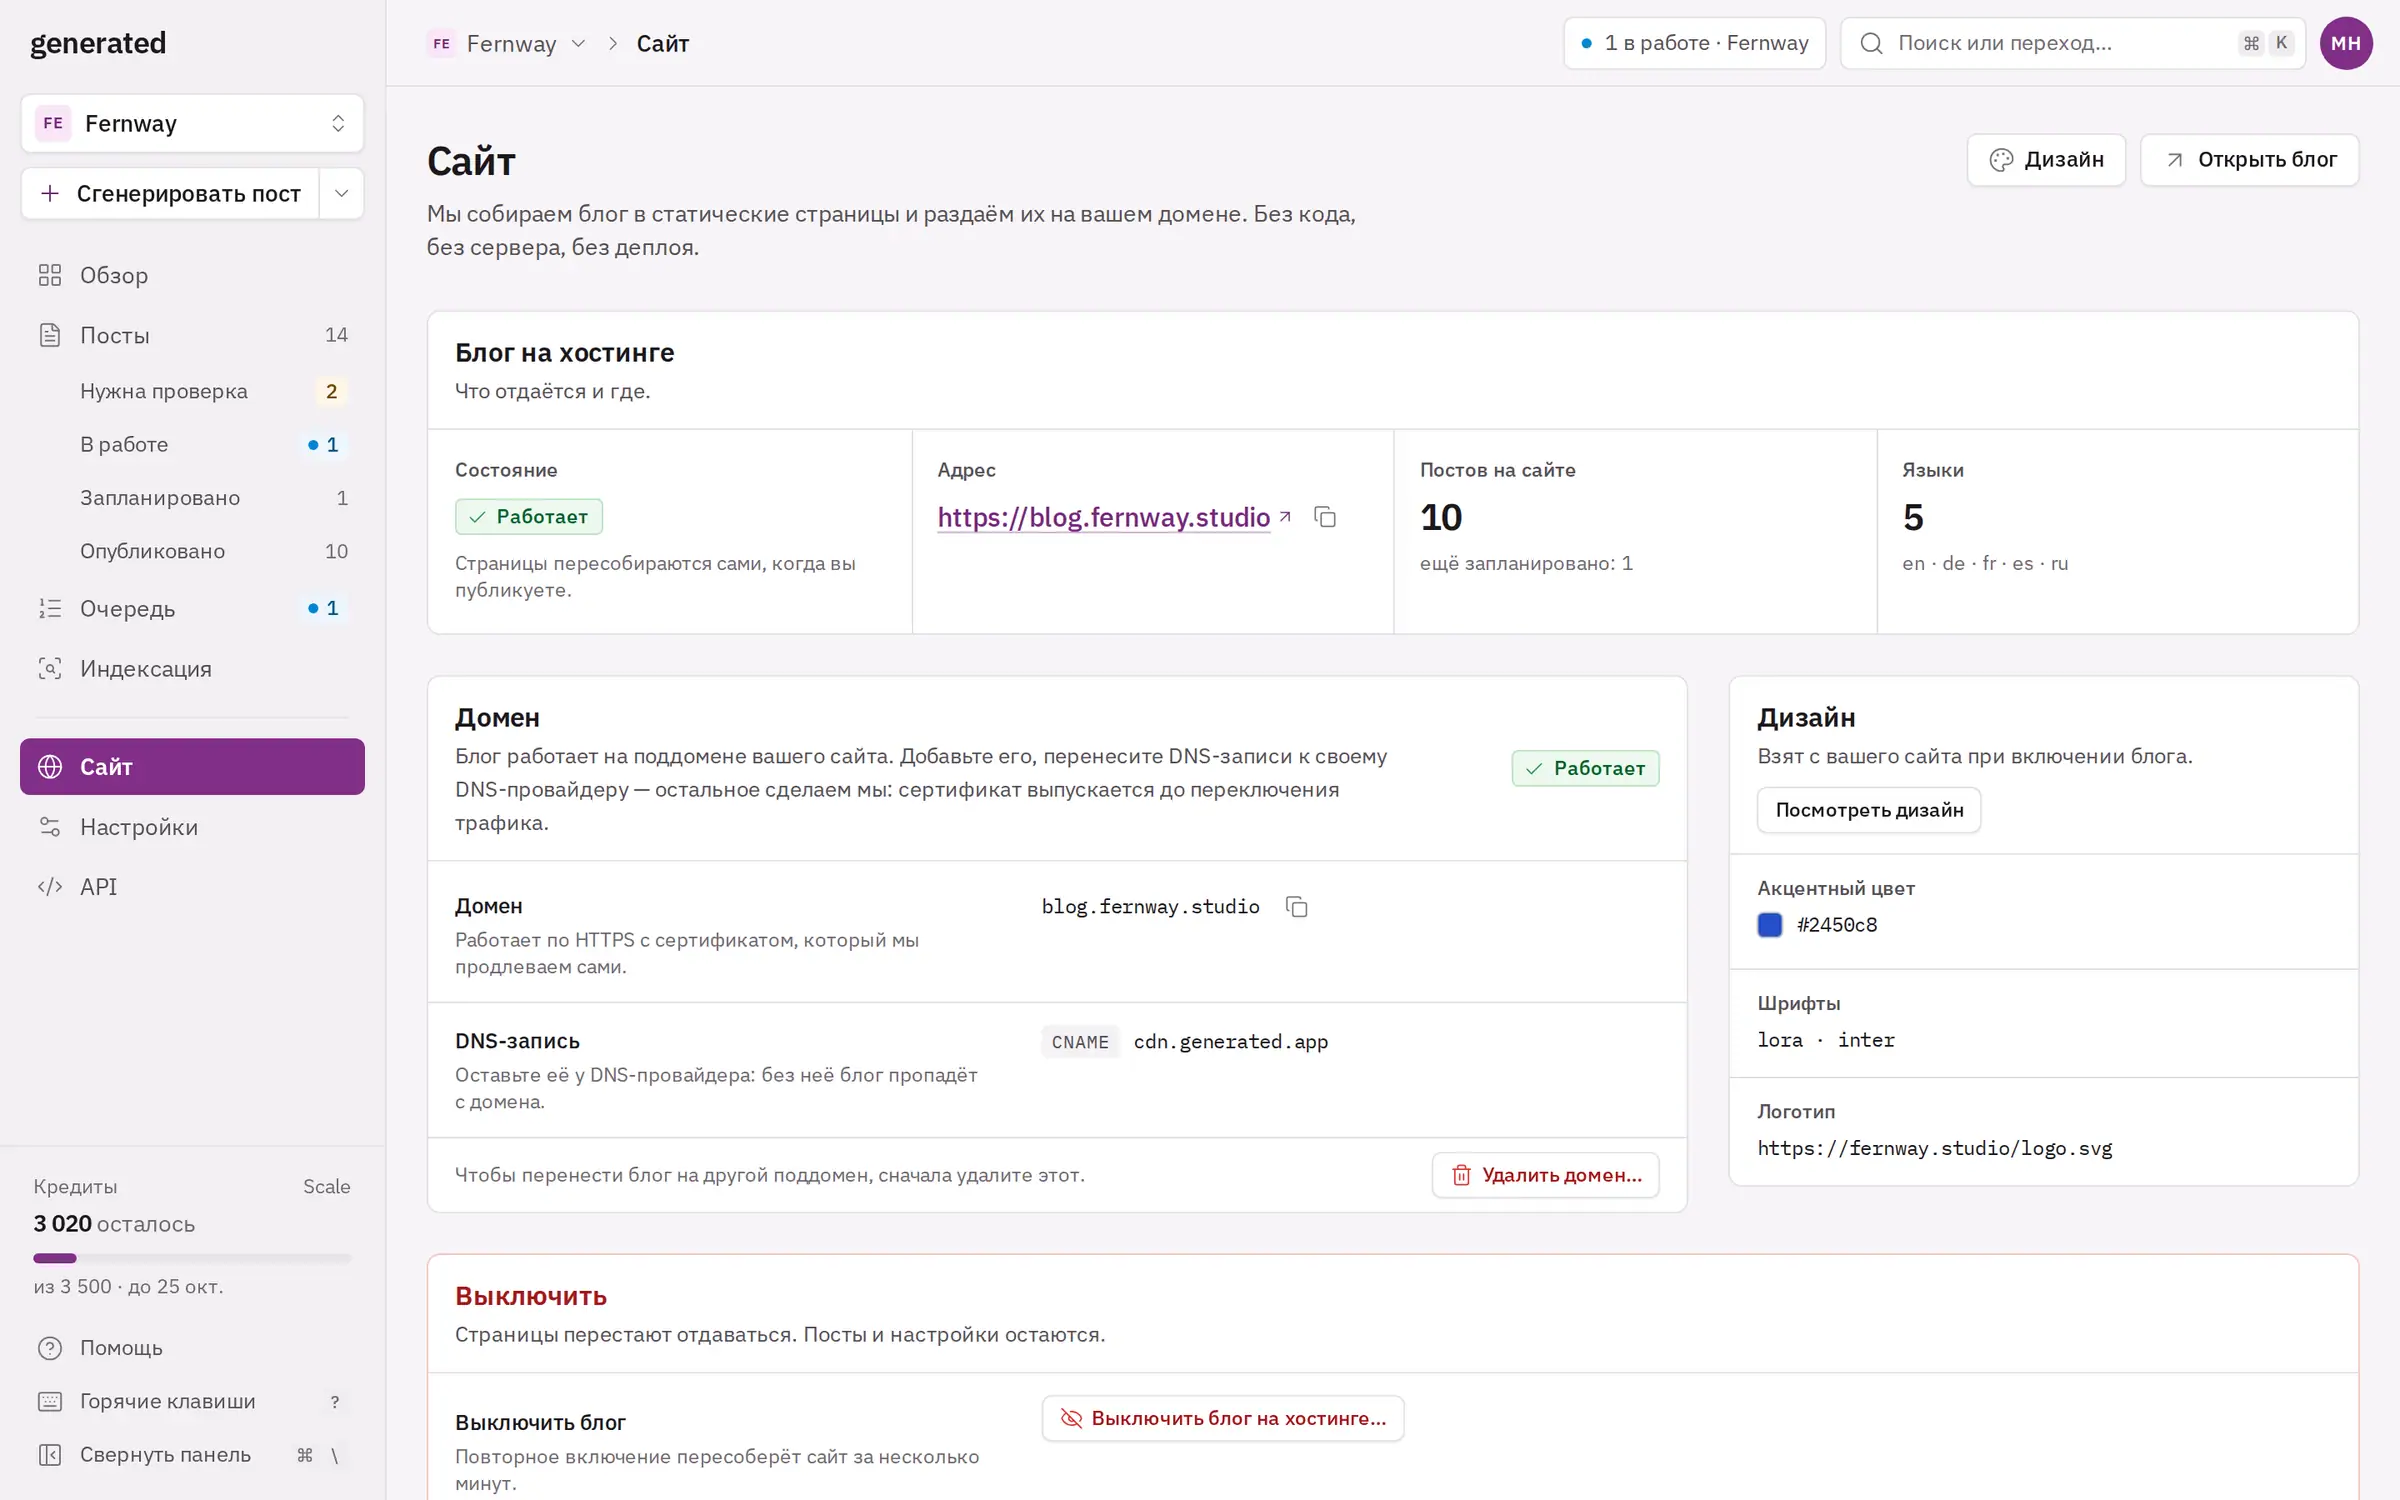This screenshot has width=2400, height=1500.
Task: Open the Нужна проверка posts filter
Action: 192,391
